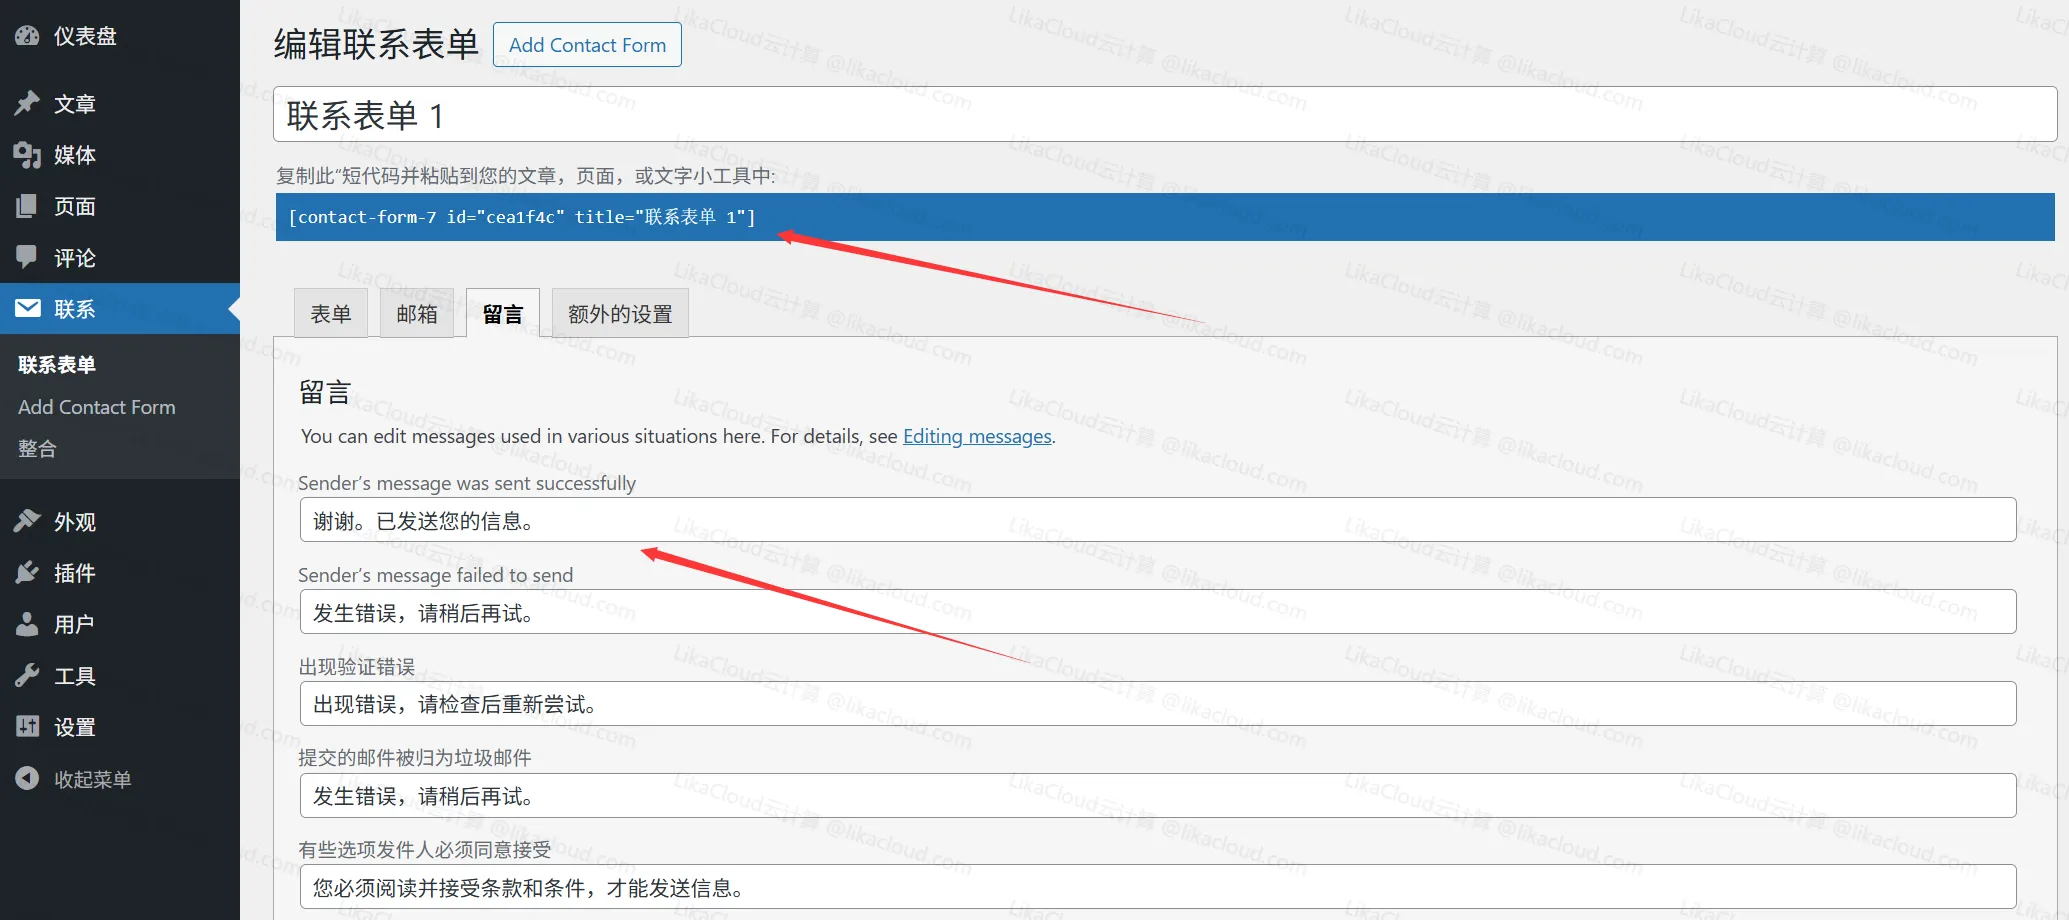The image size is (2069, 920).
Task: Select the 页面 pages icon
Action: point(27,206)
